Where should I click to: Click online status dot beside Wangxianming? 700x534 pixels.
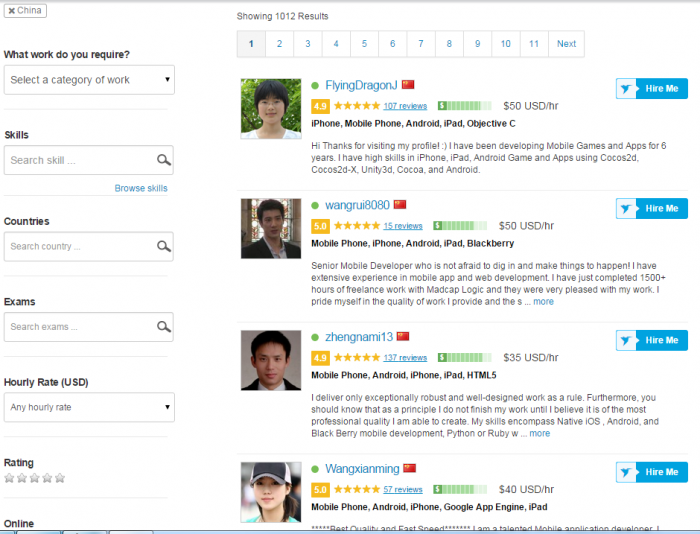tap(315, 469)
